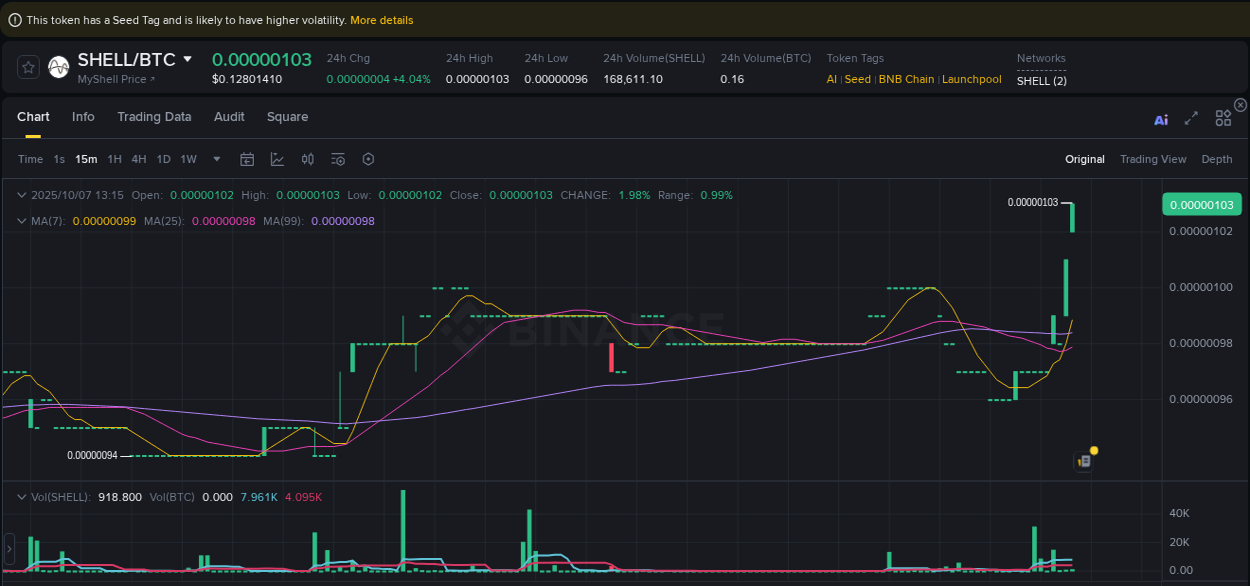Click the green current price axis label
This screenshot has height=586, width=1250.
click(1201, 203)
